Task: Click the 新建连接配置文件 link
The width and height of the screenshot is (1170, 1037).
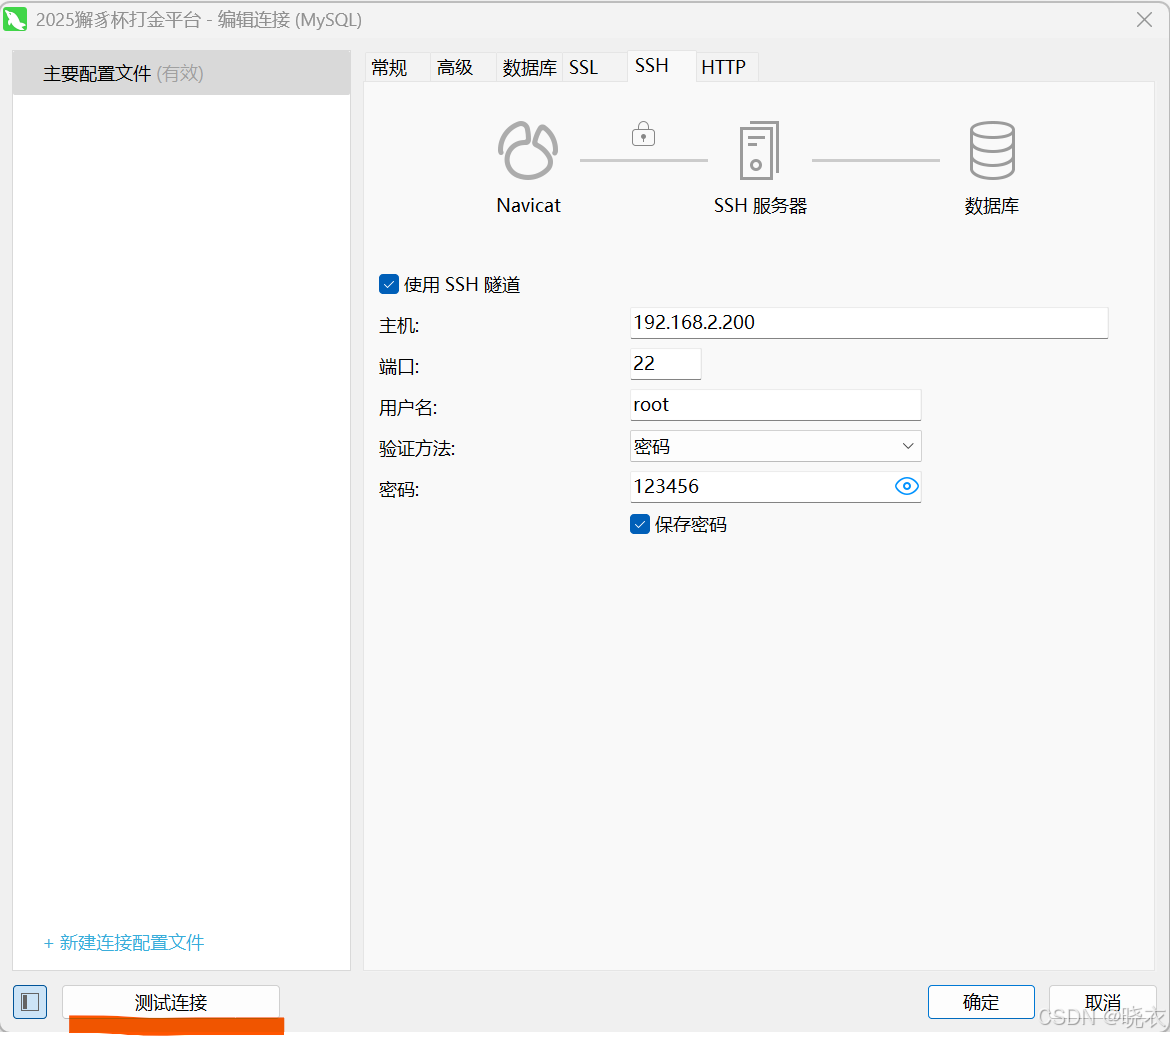Action: 124,942
